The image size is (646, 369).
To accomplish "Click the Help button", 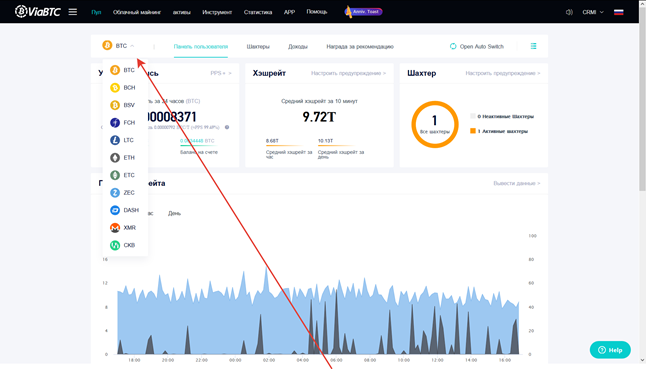I will (x=610, y=350).
